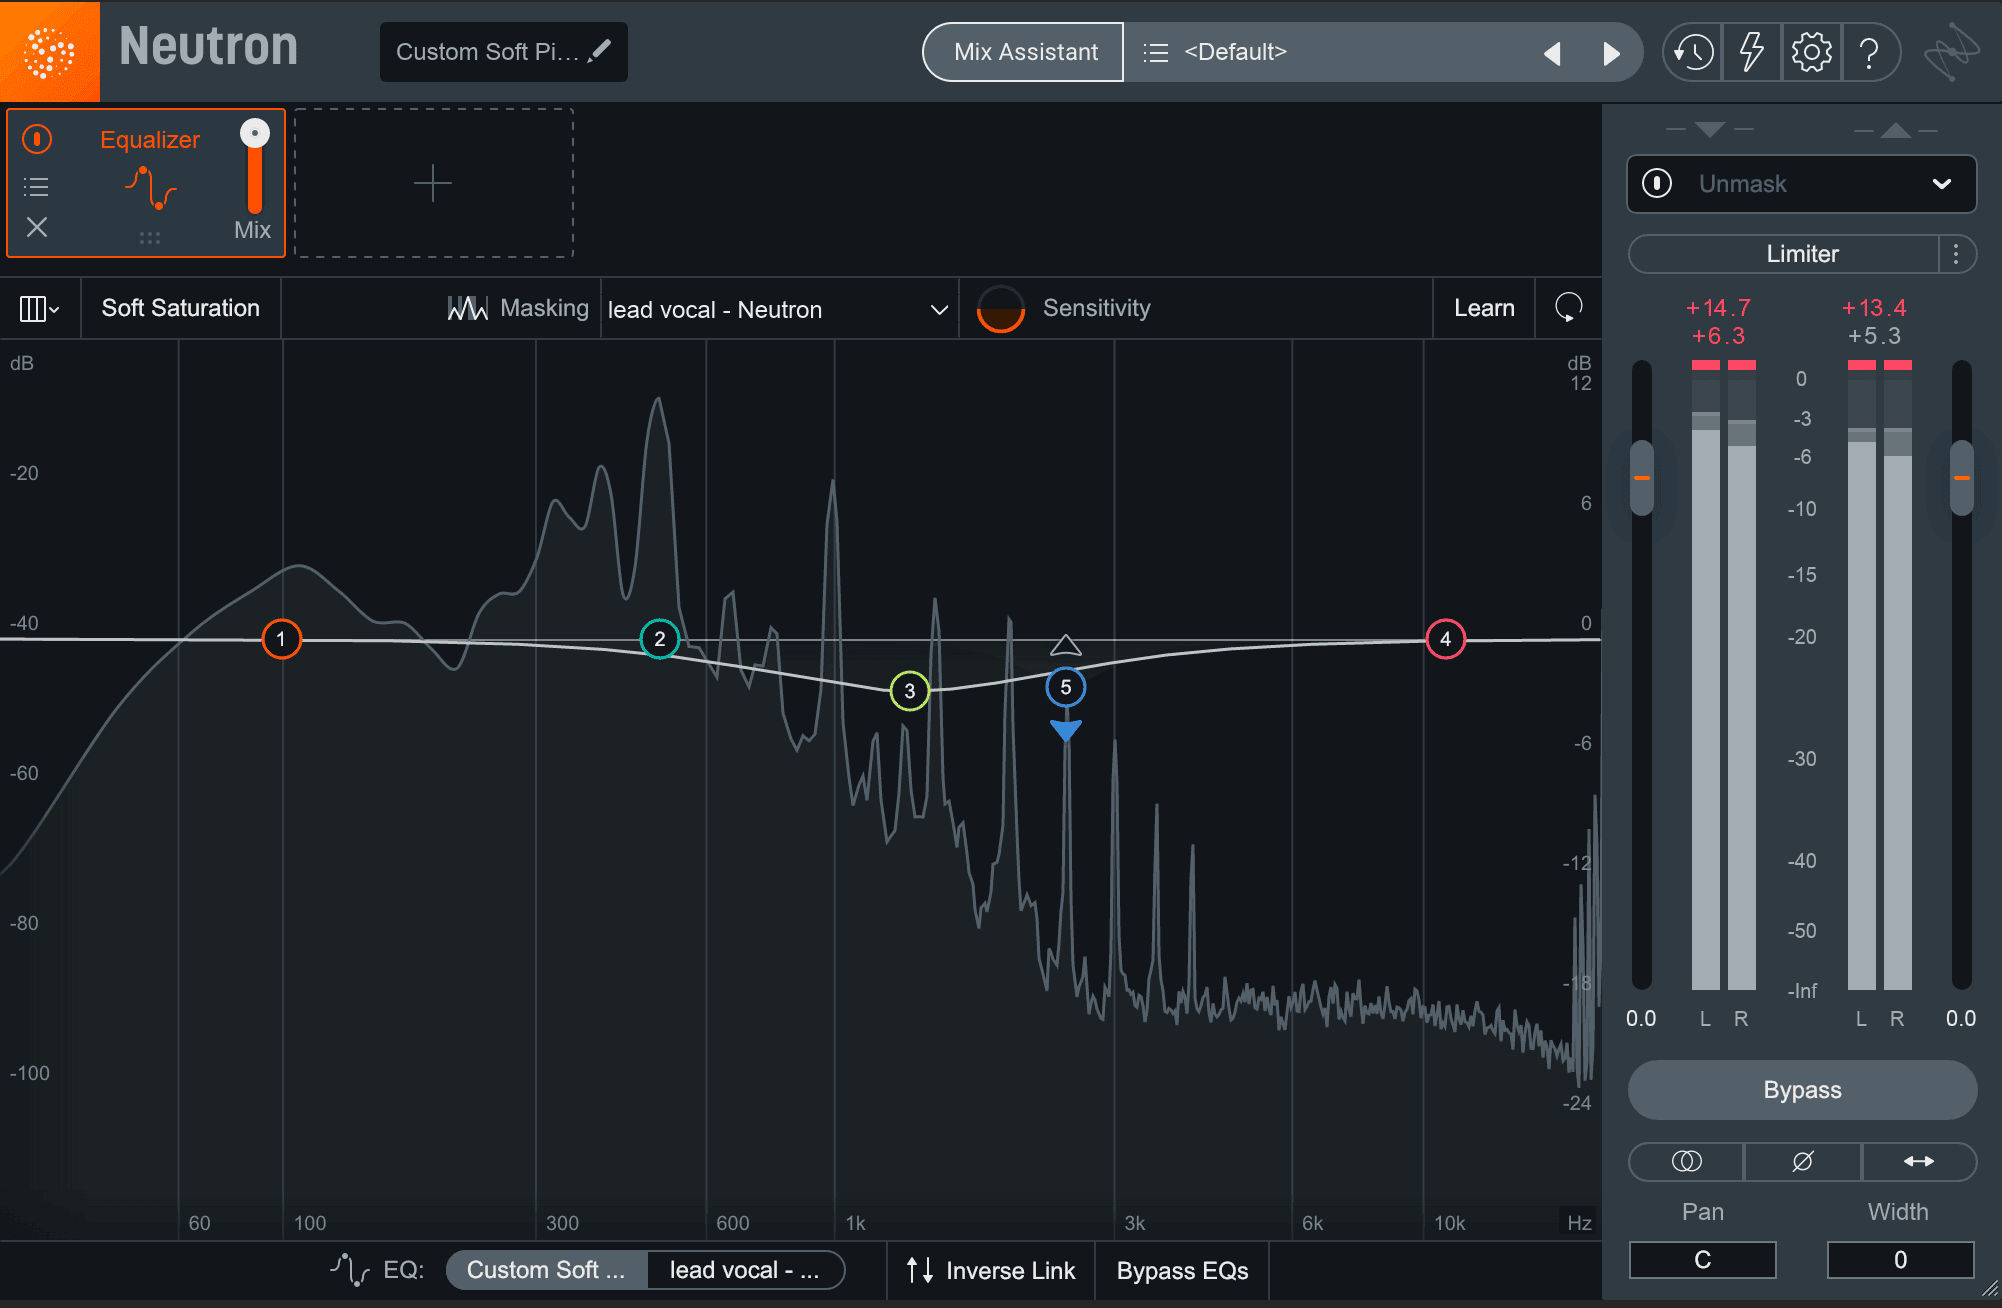
Task: Toggle the phase invert button
Action: [1802, 1161]
